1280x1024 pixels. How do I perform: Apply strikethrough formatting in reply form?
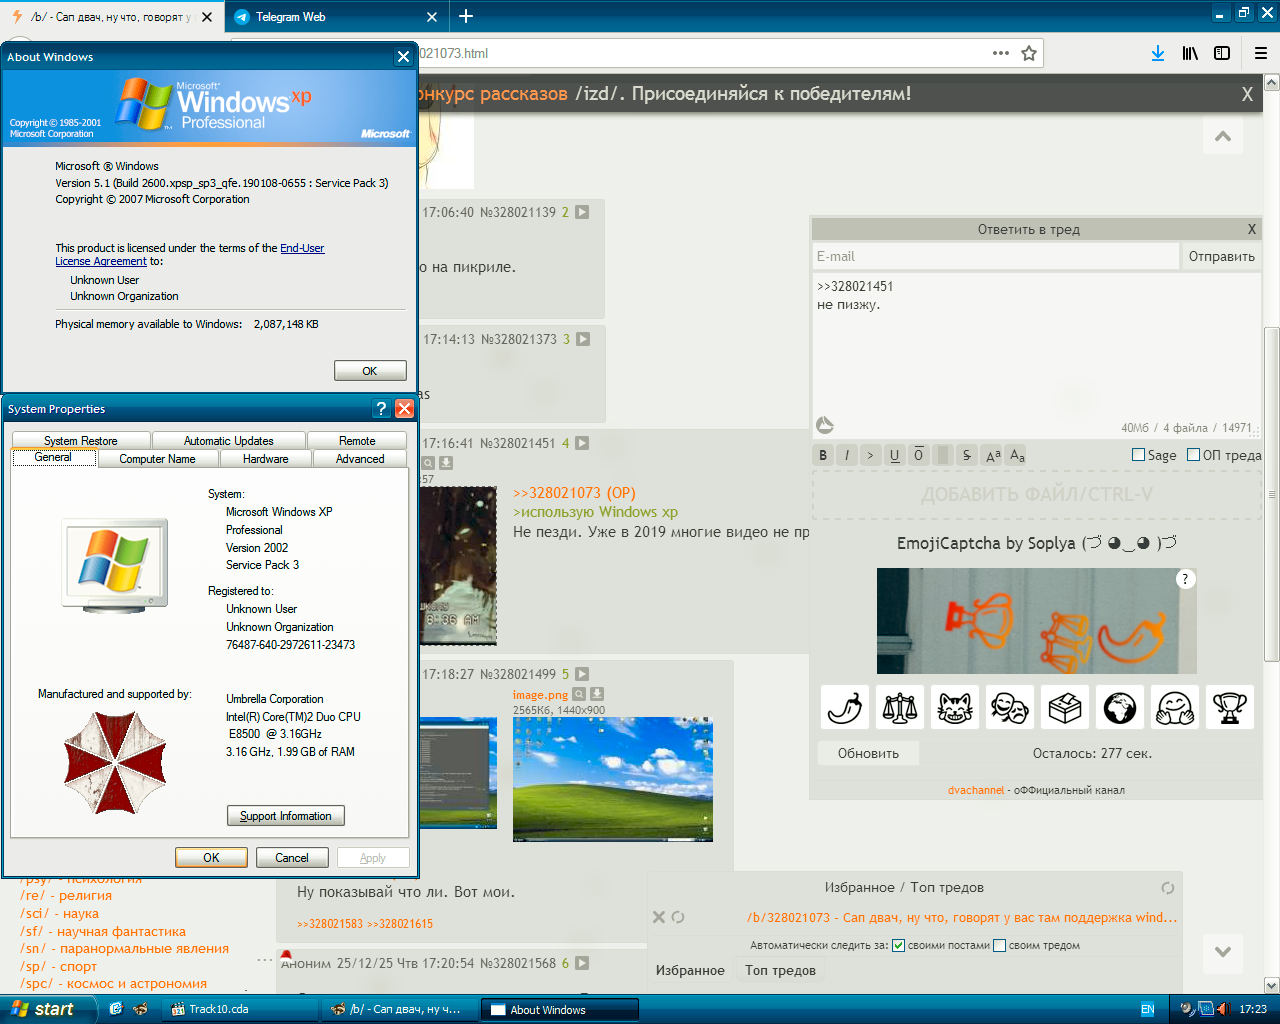point(966,455)
